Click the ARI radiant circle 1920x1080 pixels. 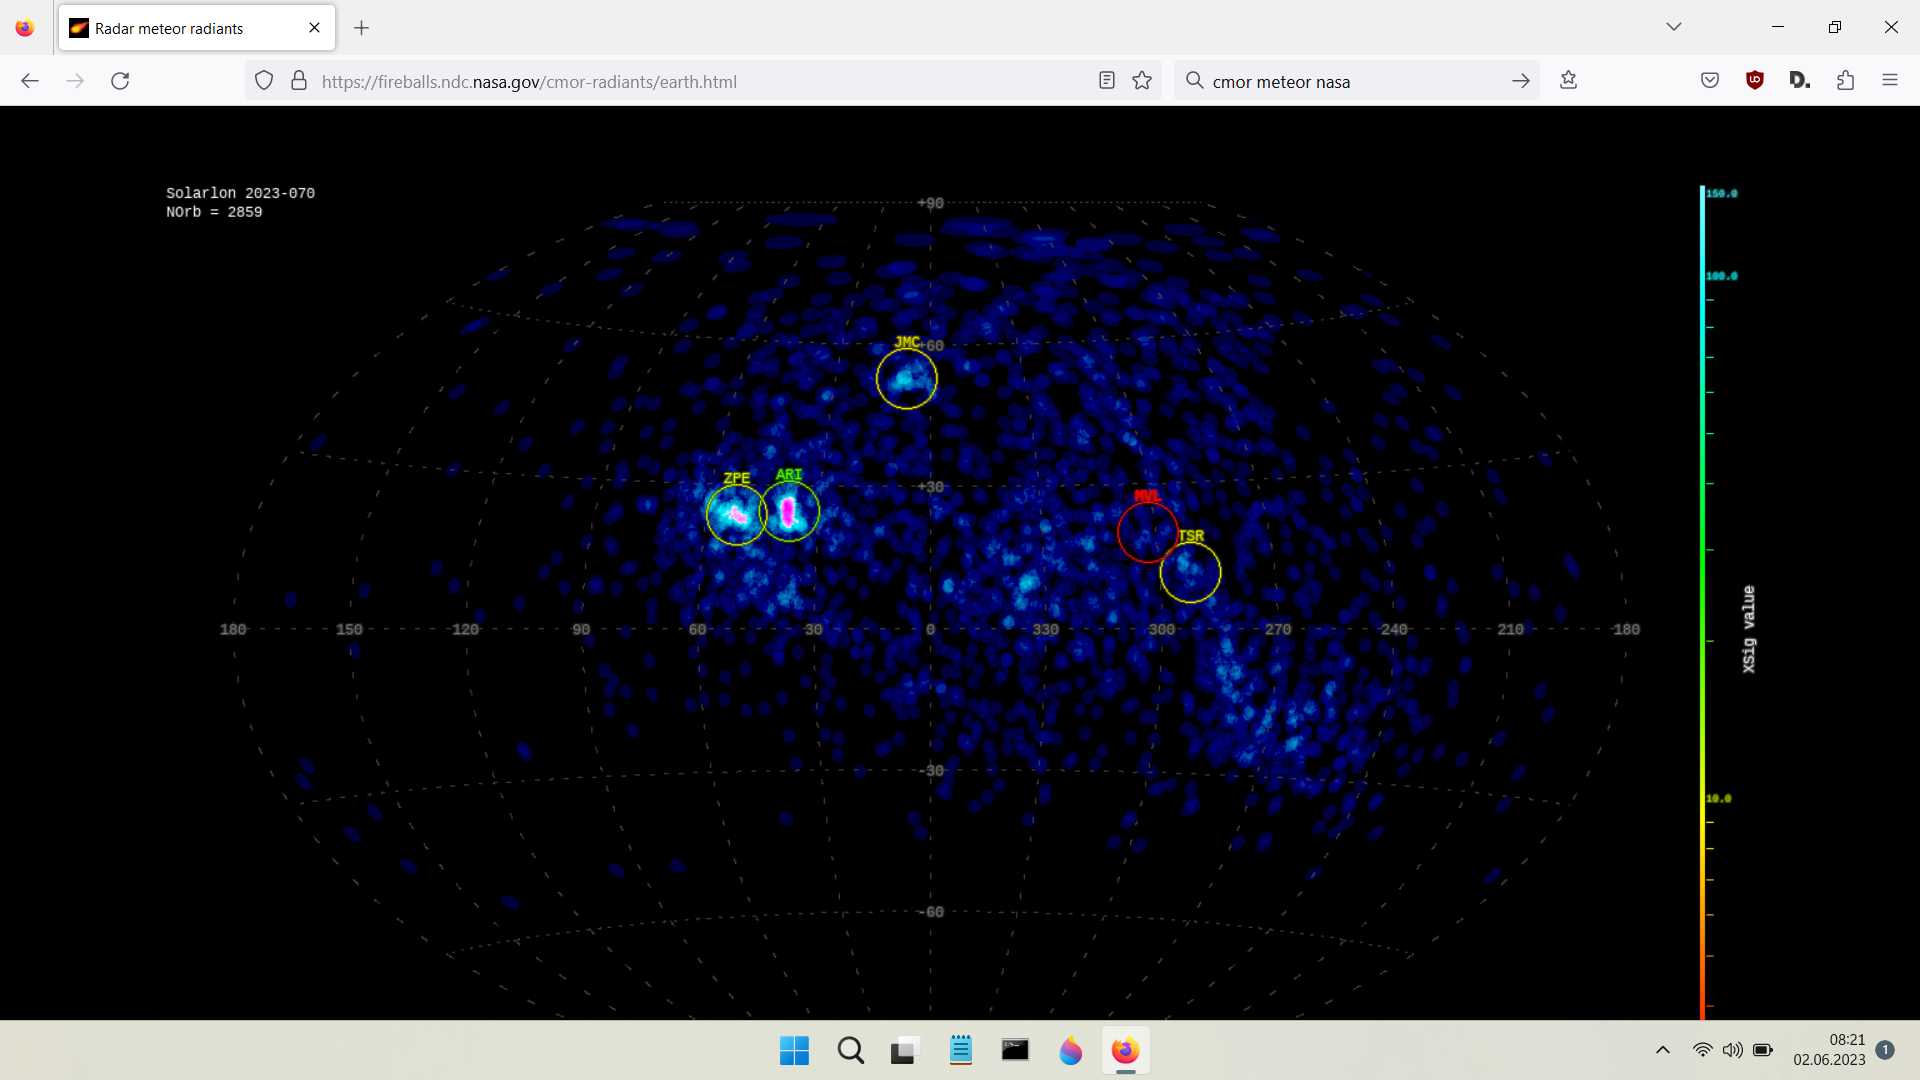coord(789,511)
